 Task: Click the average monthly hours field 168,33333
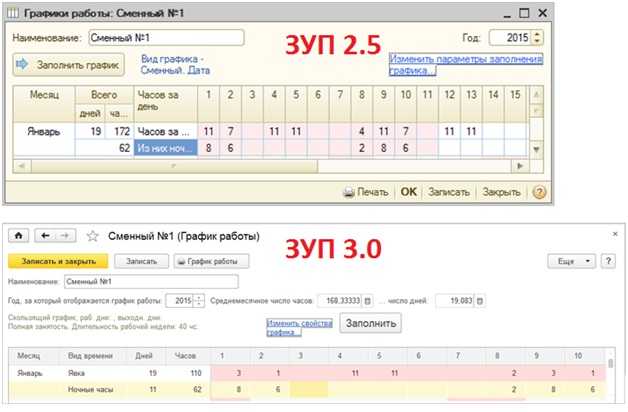340,300
